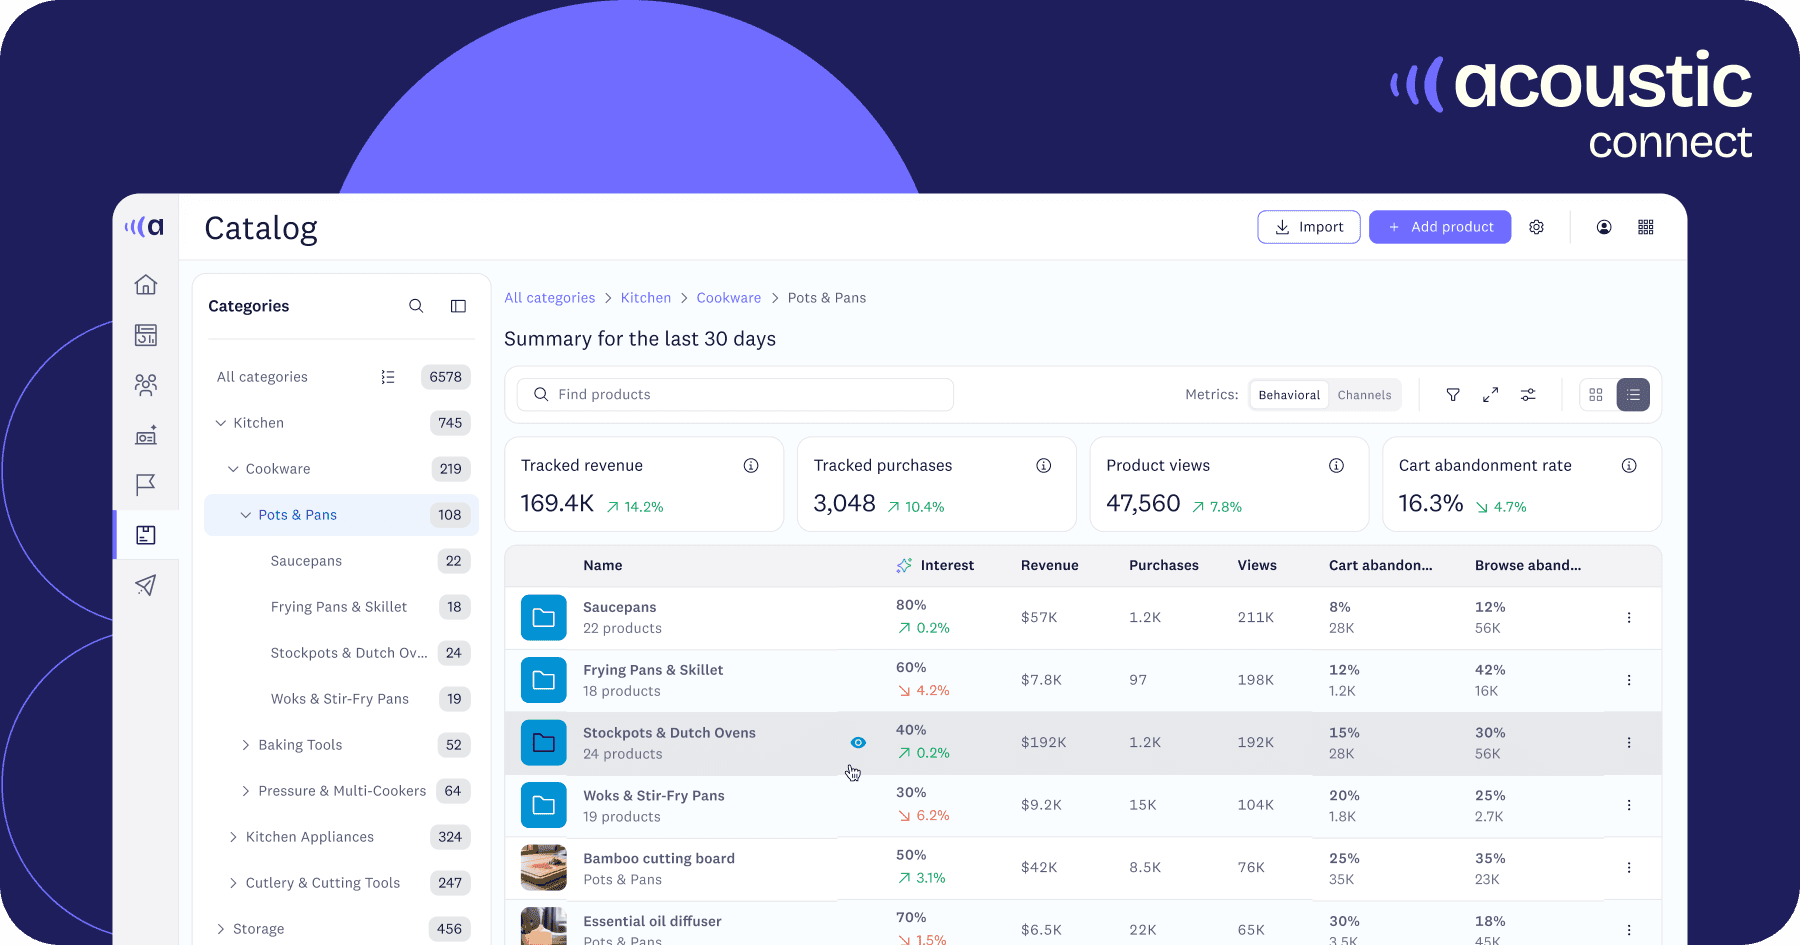The image size is (1800, 945).
Task: Collapse the Kitchen category chevron
Action: pyautogui.click(x=221, y=423)
